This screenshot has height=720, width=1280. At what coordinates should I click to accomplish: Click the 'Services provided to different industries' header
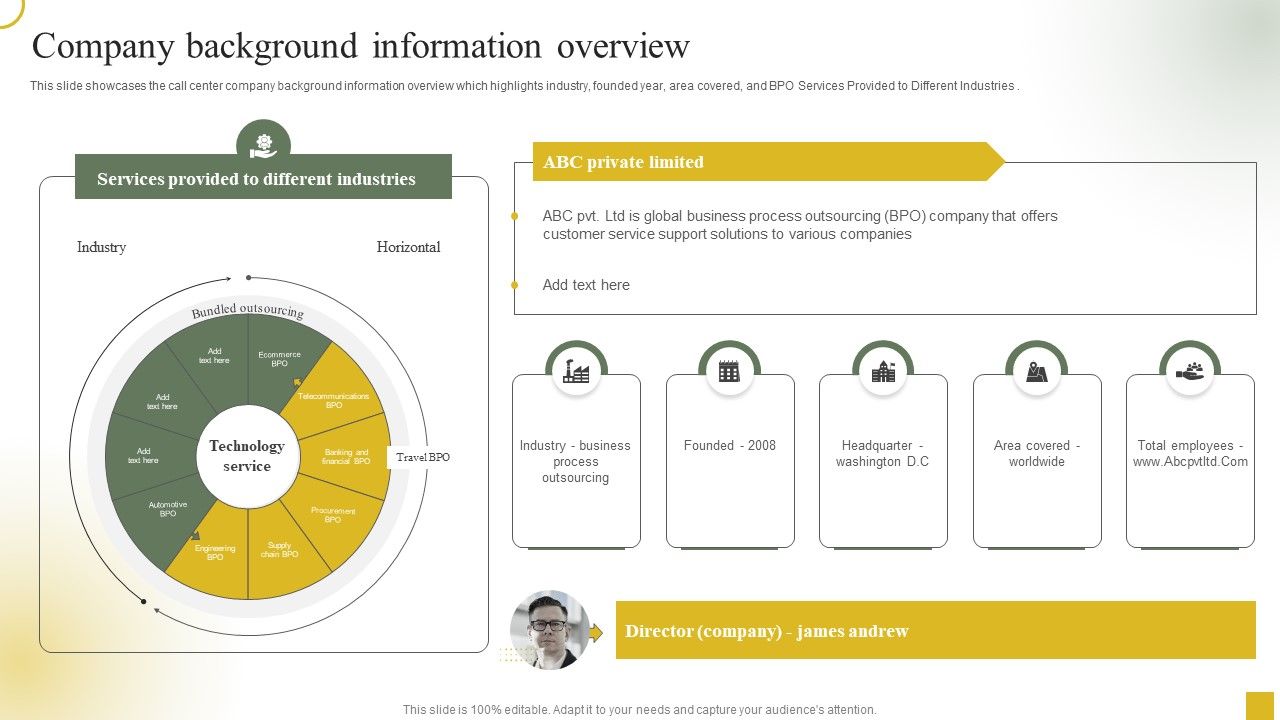click(263, 179)
